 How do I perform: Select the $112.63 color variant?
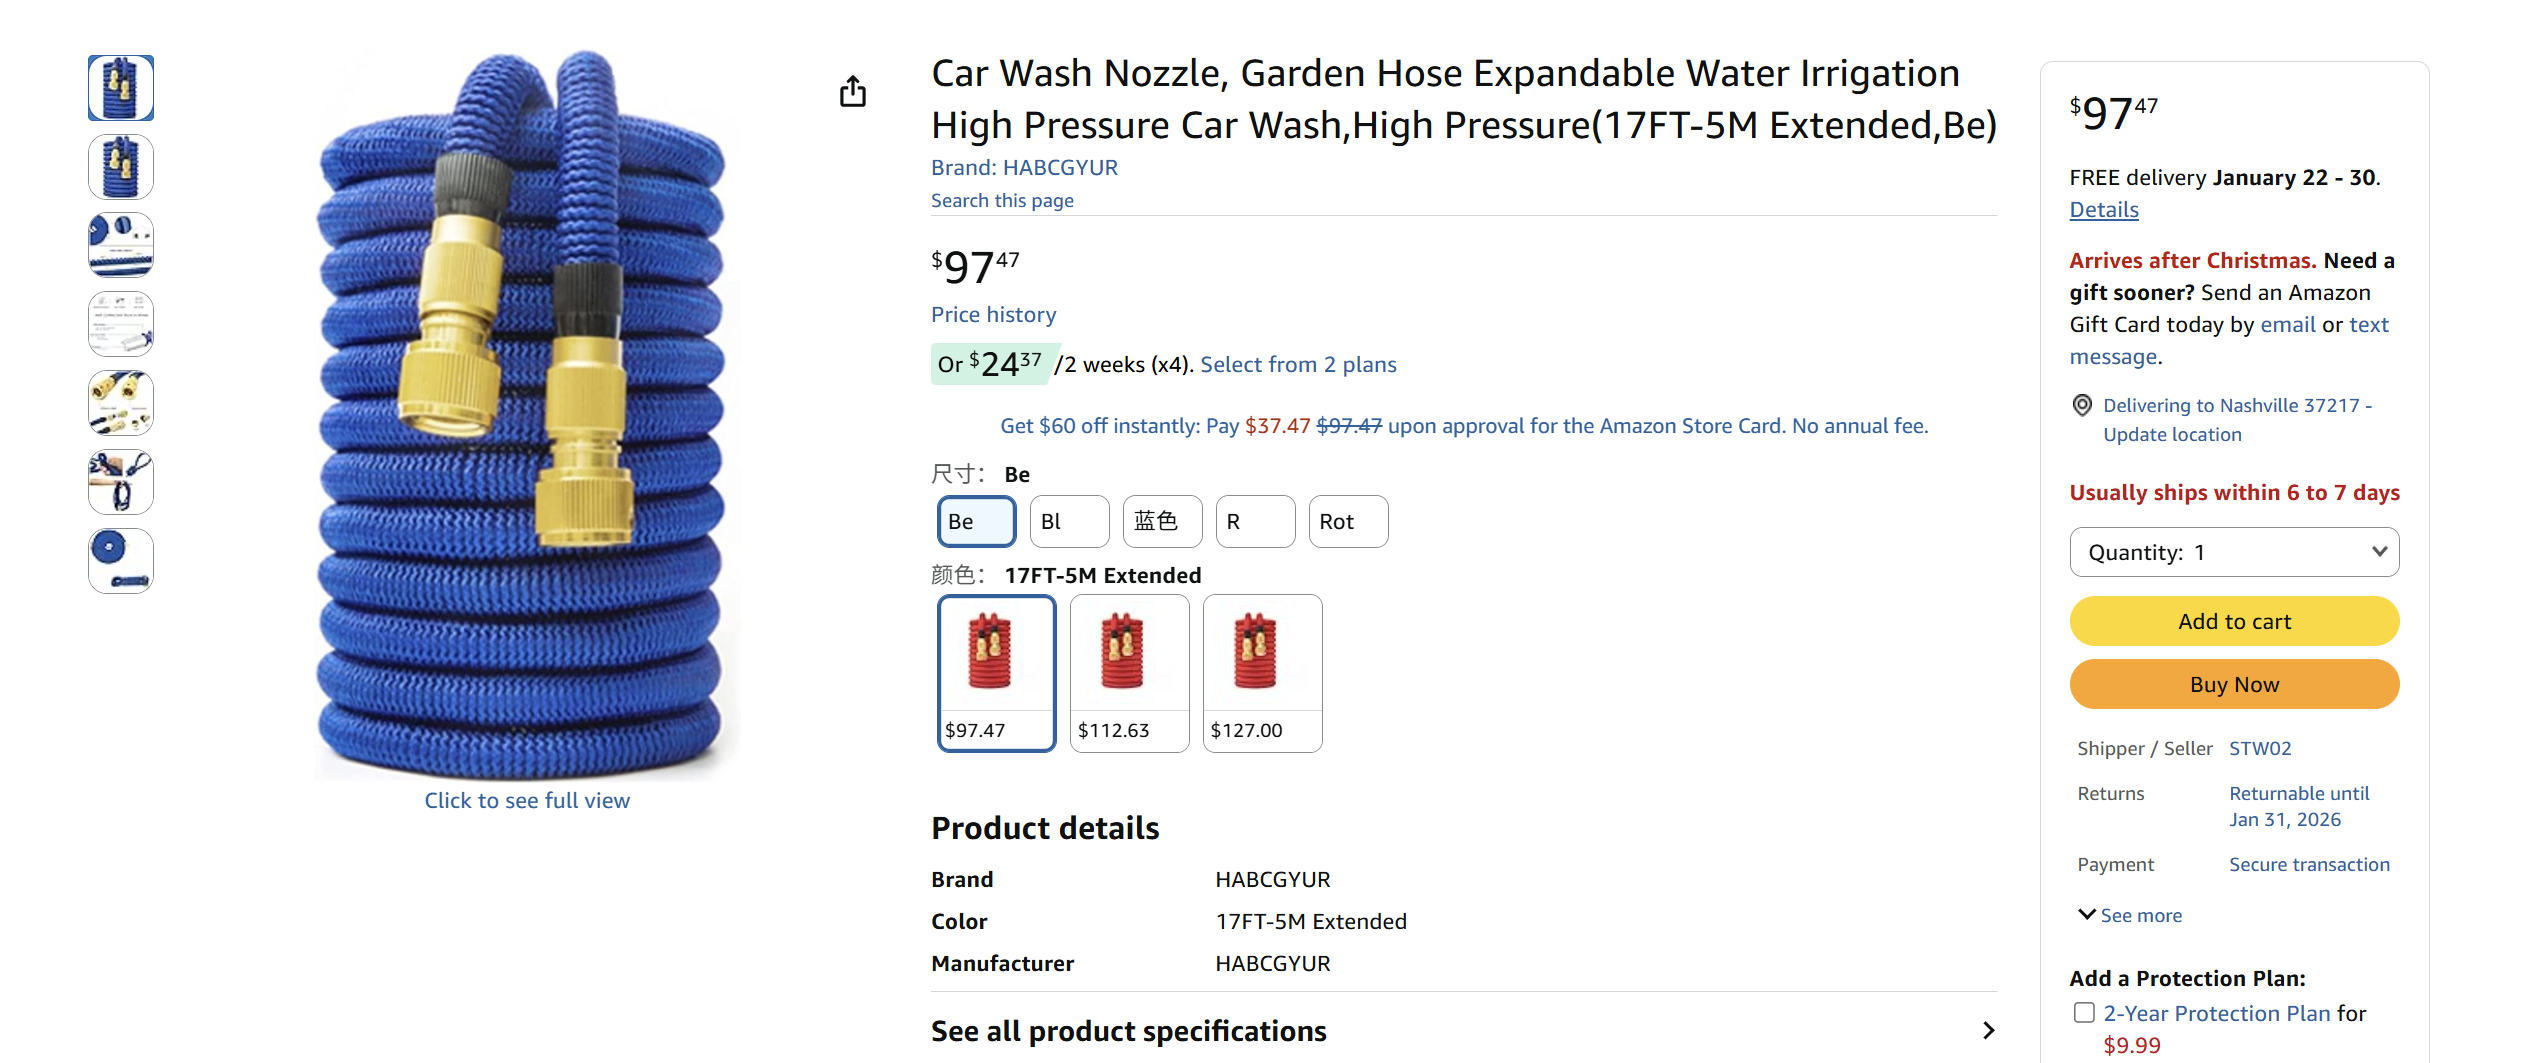(x=1129, y=672)
